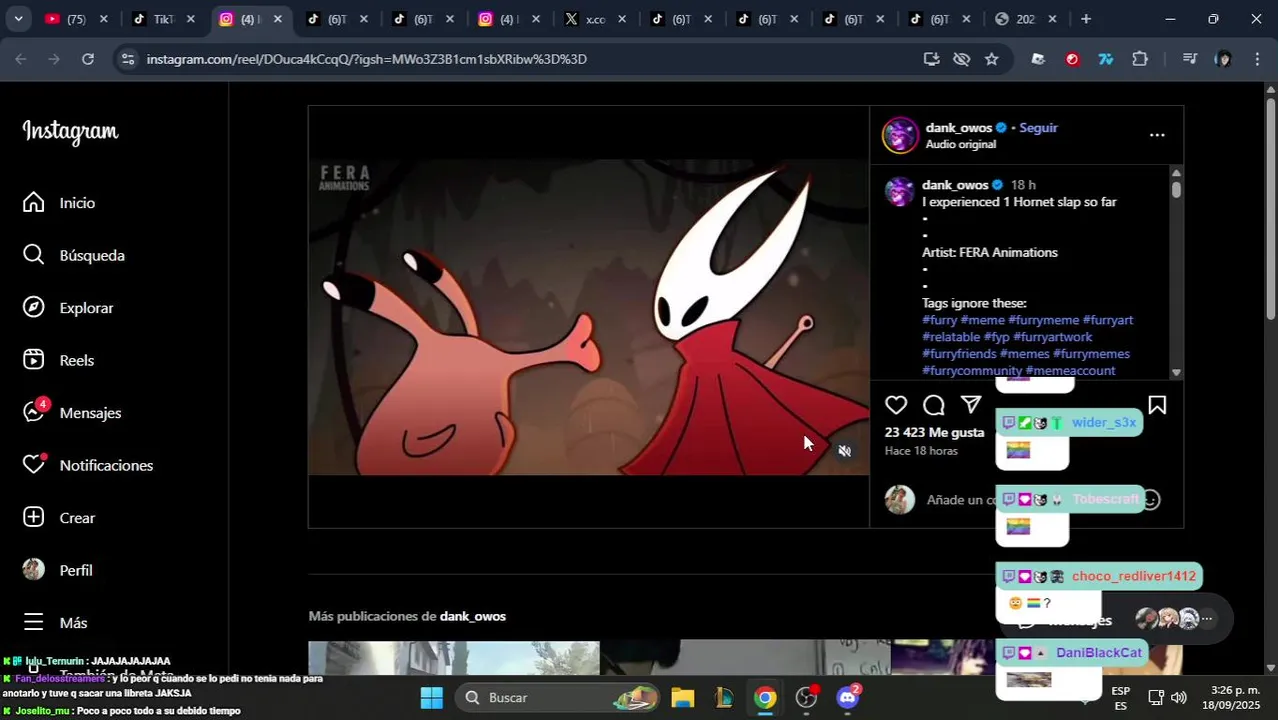Click the ESP language indicator
This screenshot has height=720, width=1278.
(1121, 697)
